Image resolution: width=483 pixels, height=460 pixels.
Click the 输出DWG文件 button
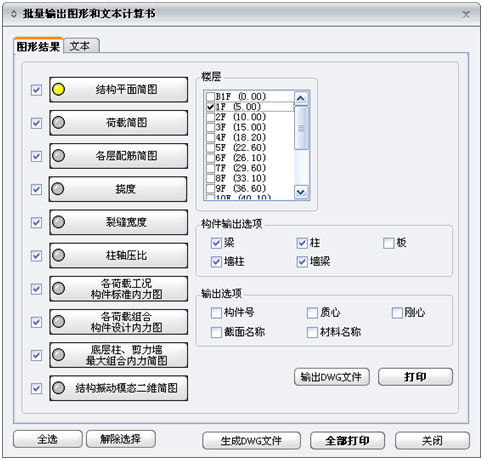click(x=332, y=377)
